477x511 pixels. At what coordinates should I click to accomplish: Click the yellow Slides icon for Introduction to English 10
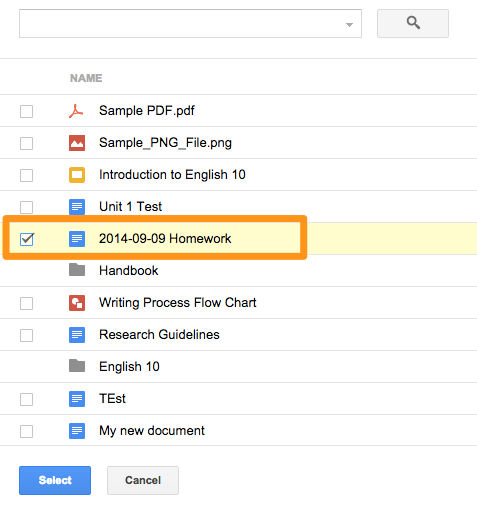coord(77,175)
